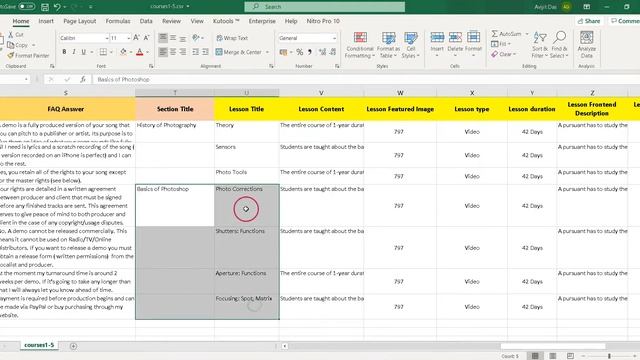Open Cell Styles gallery
The width and height of the screenshot is (640, 360).
tap(411, 45)
